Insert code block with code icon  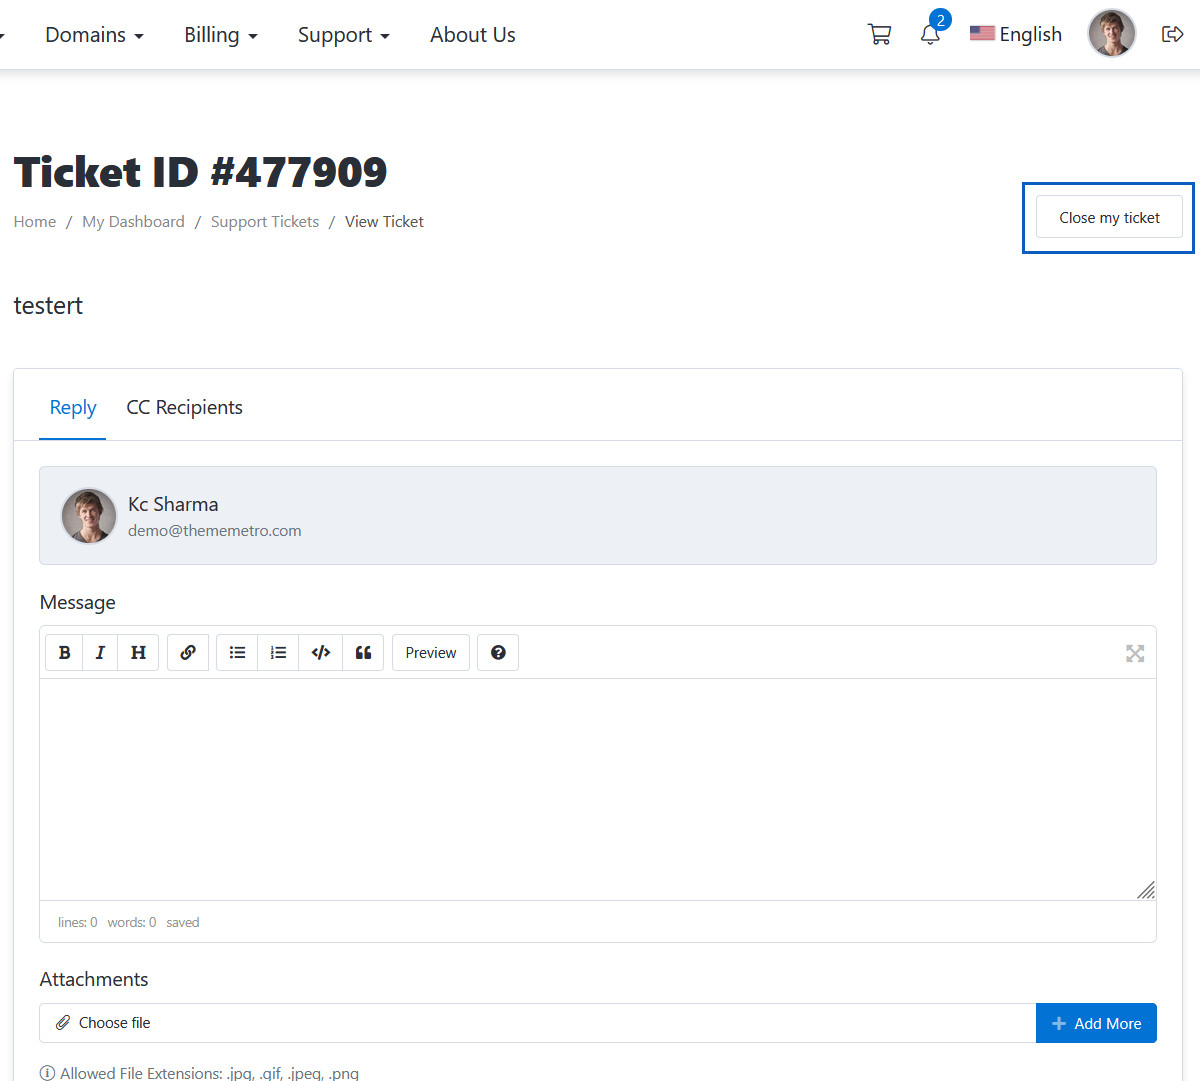[321, 653]
